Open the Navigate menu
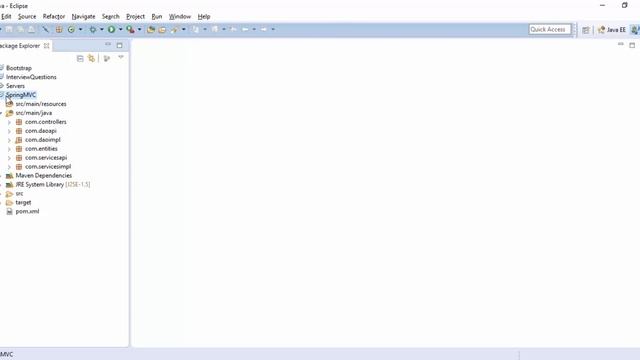Screen dimensions: 640x360 [x=83, y=16]
